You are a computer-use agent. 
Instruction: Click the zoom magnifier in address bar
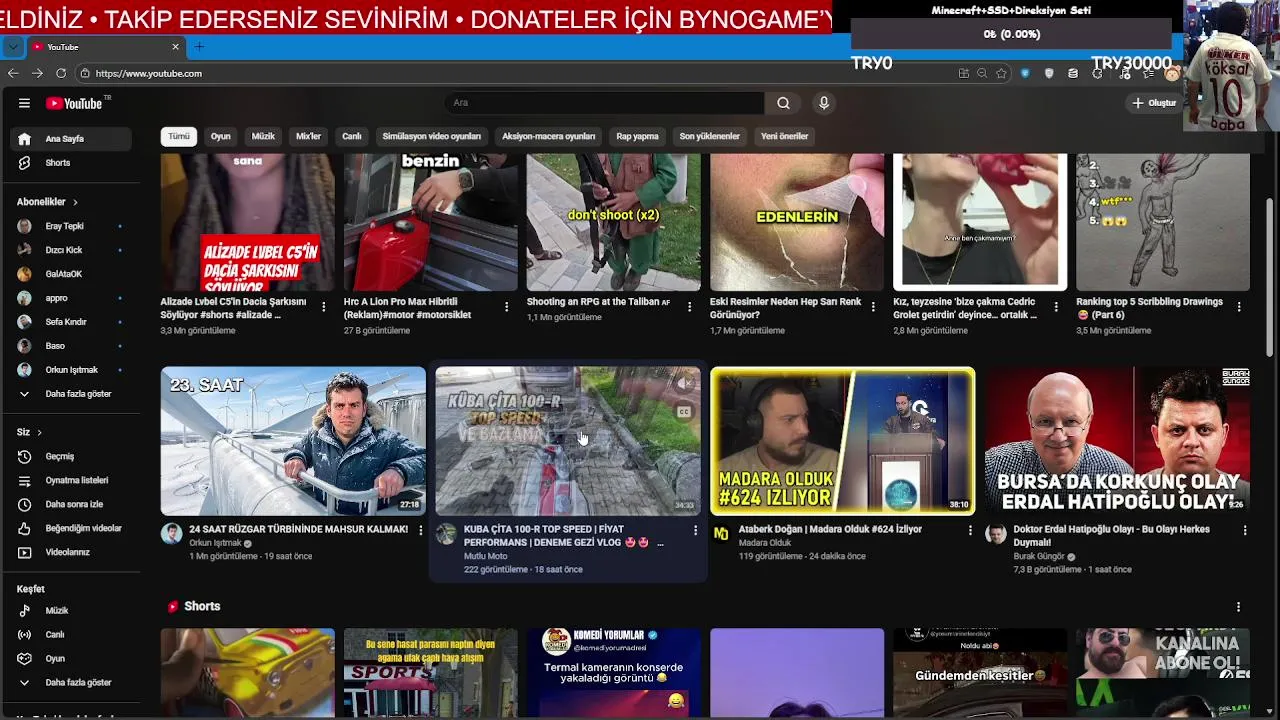(x=982, y=73)
